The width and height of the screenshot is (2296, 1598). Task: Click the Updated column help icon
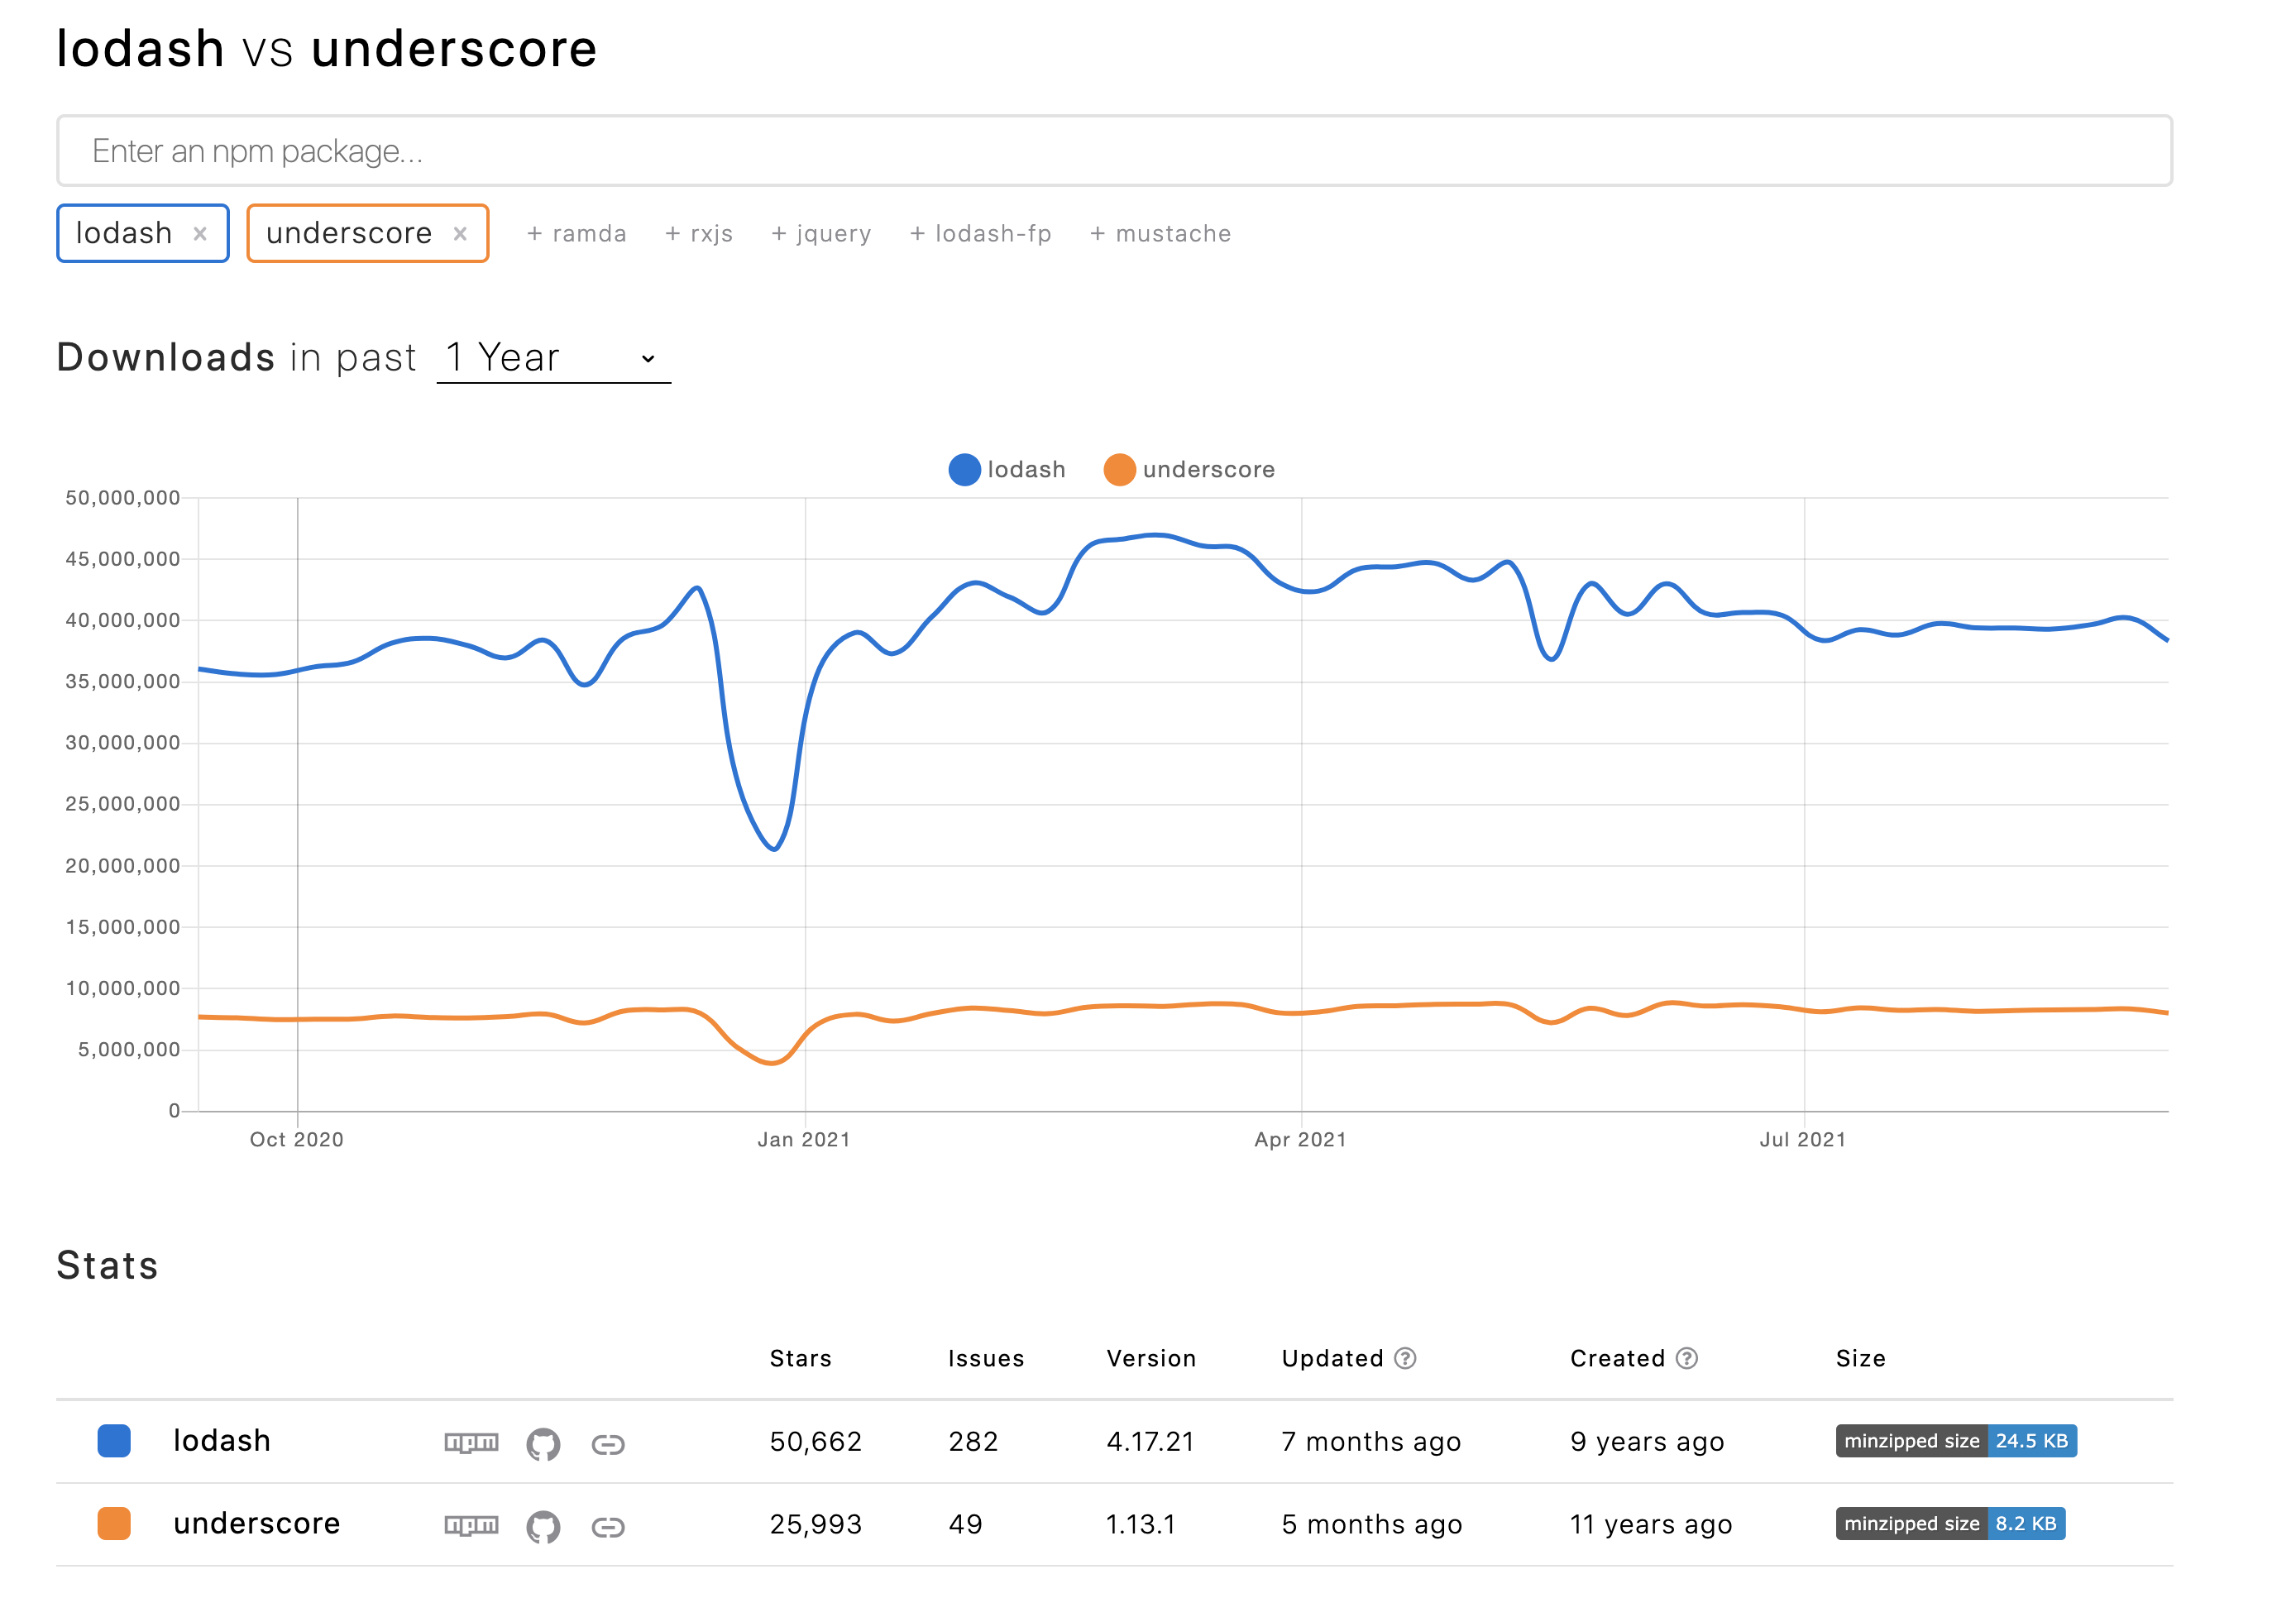[1405, 1358]
